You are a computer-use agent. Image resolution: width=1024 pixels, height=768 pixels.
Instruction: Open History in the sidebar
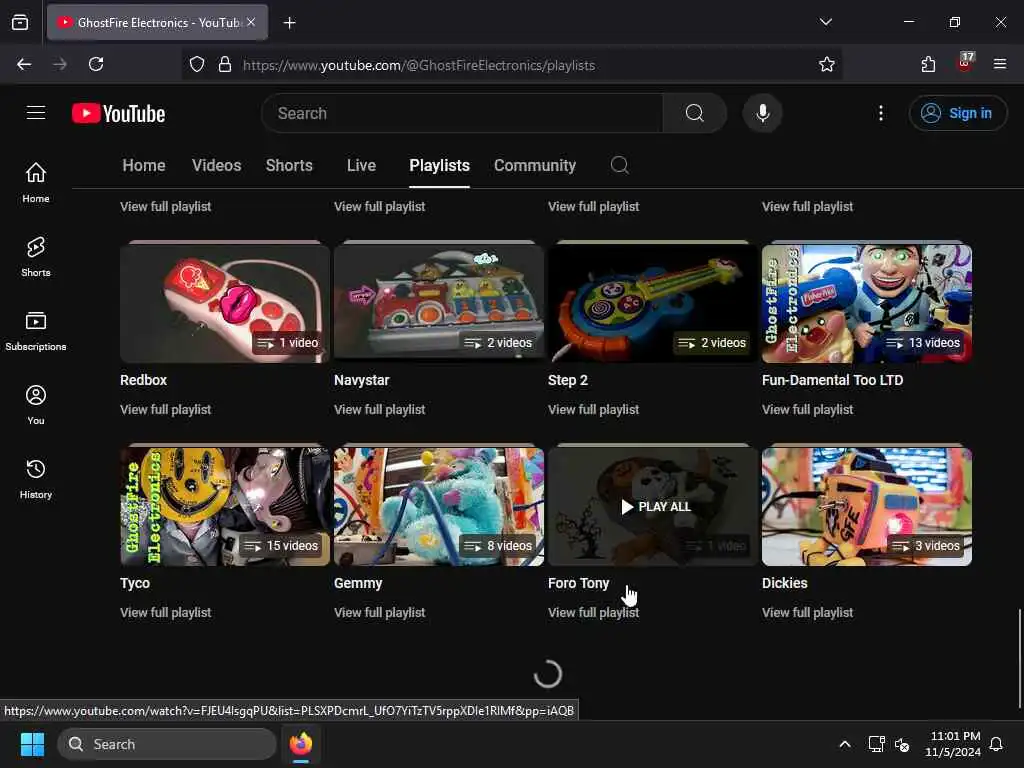(36, 479)
